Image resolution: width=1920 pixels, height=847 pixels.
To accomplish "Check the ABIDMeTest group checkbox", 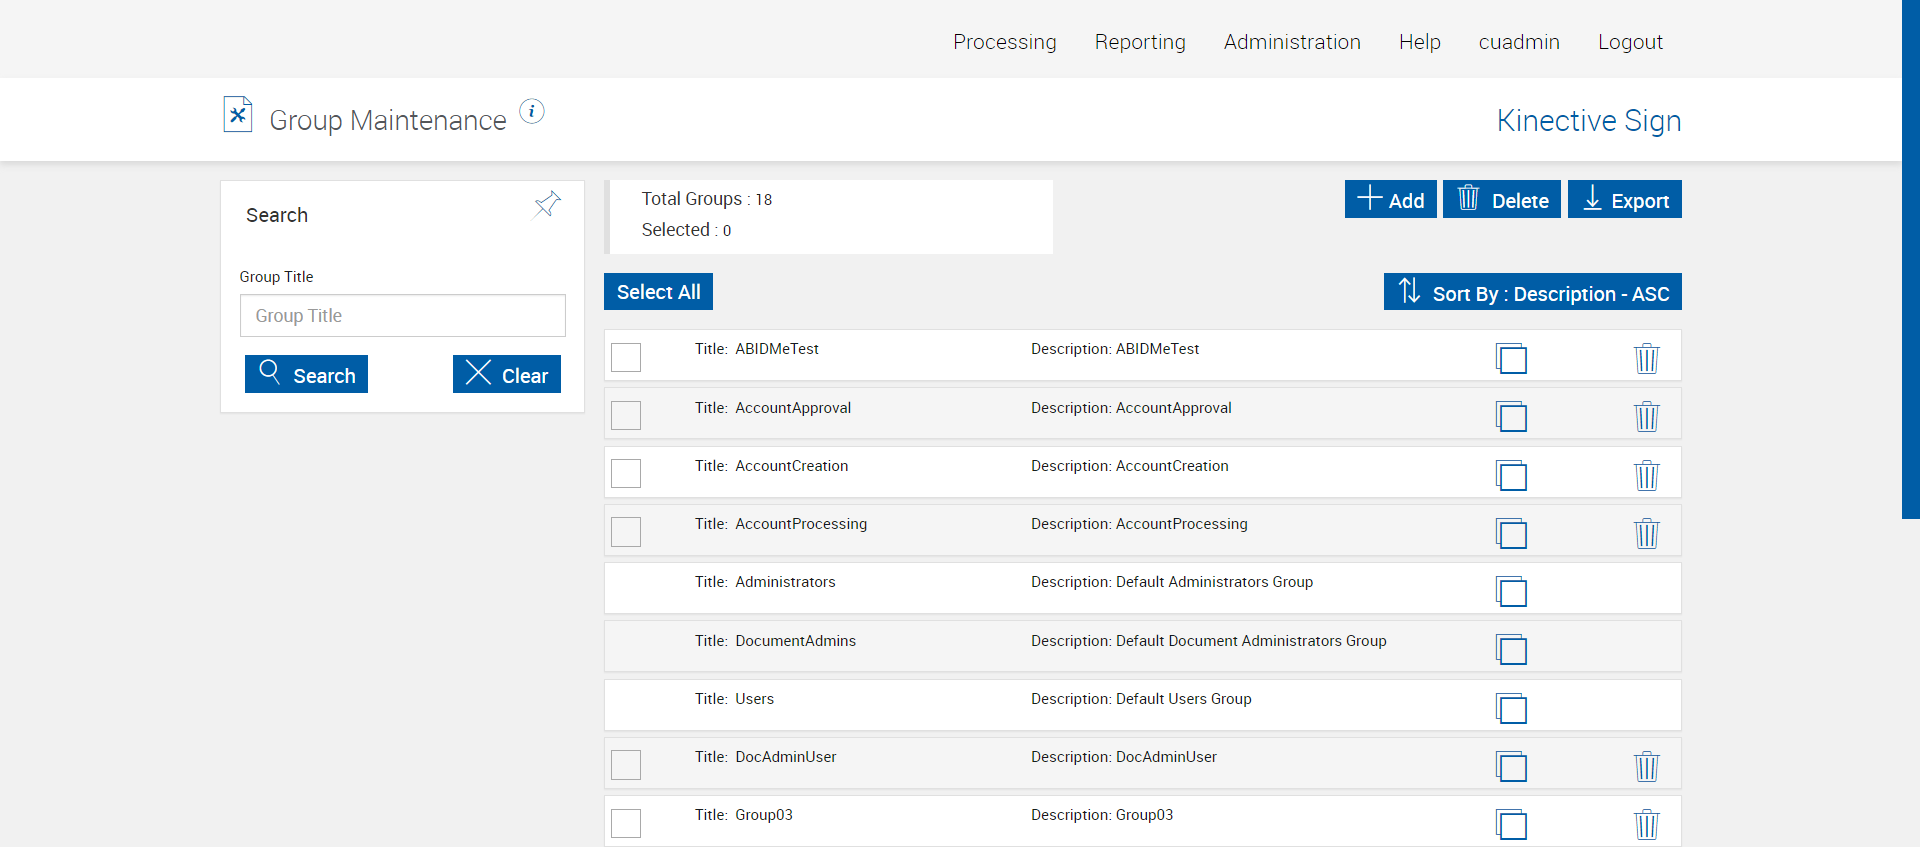I will [626, 357].
